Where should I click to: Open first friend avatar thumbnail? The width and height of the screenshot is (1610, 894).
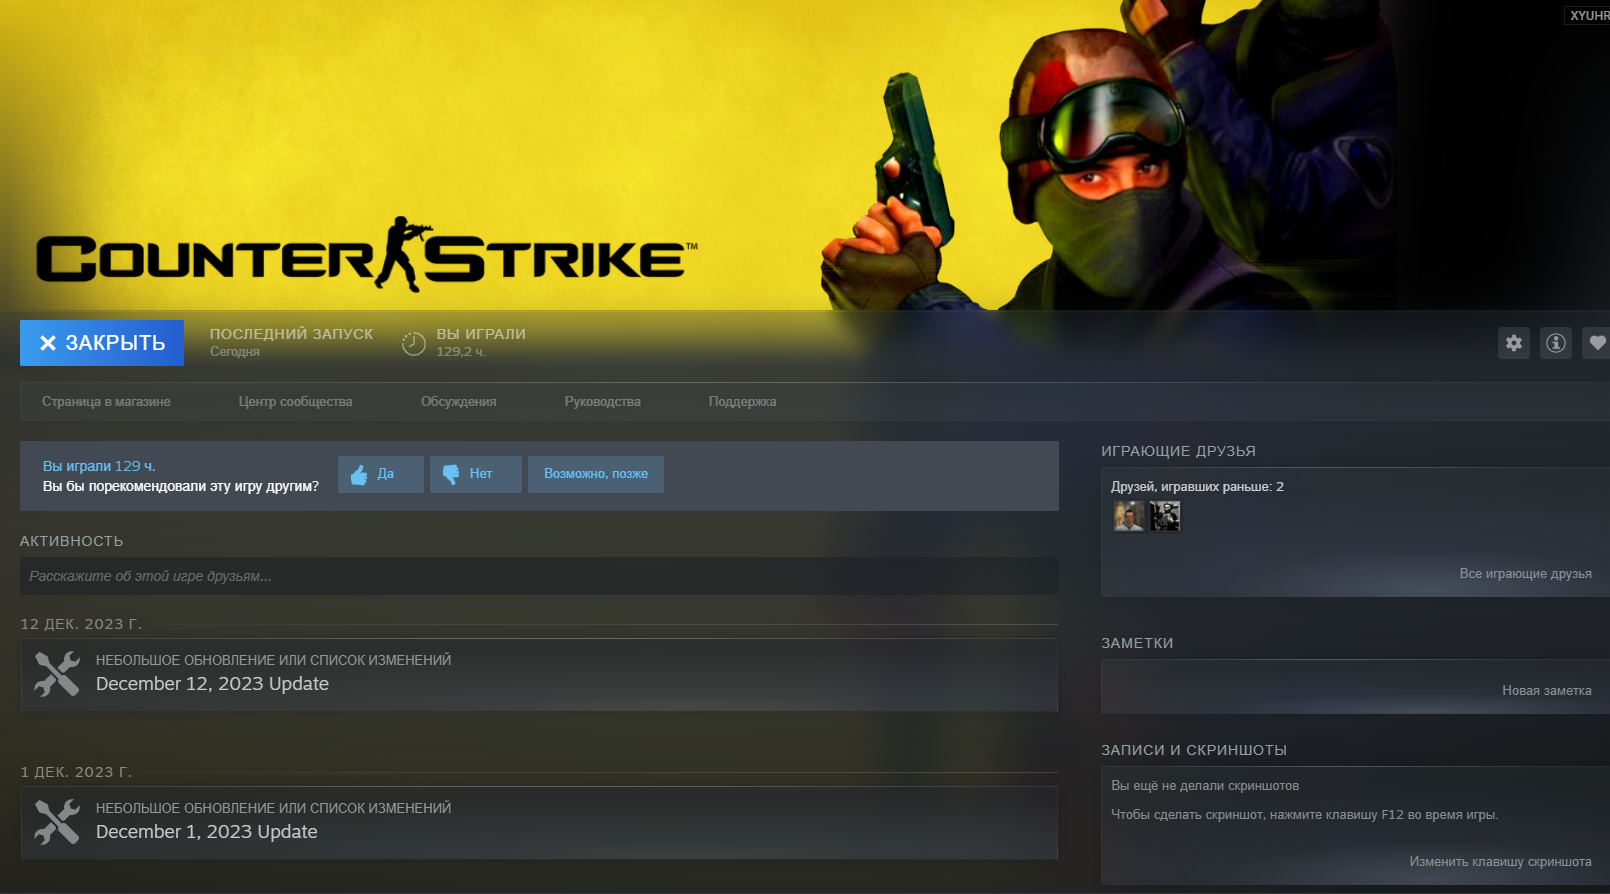coord(1129,516)
